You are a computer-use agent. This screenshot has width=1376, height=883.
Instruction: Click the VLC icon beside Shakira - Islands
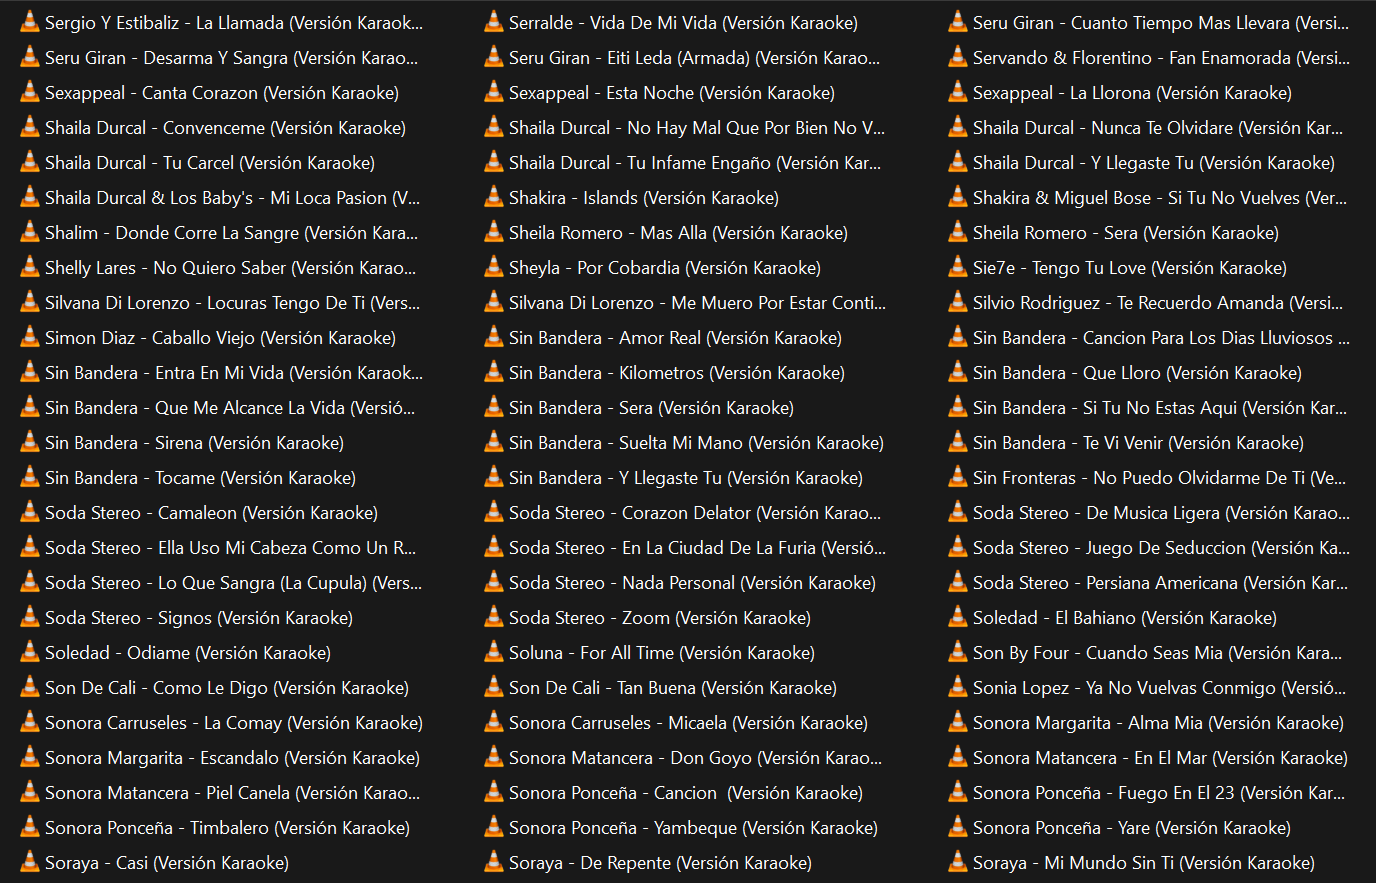pyautogui.click(x=494, y=197)
